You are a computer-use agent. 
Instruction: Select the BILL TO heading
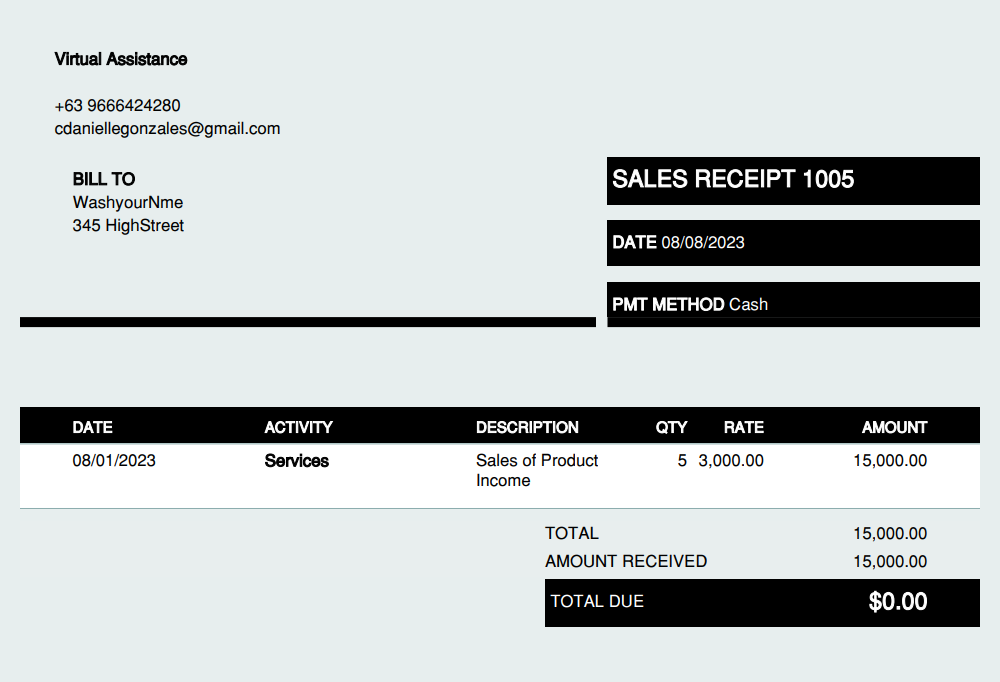pos(103,179)
